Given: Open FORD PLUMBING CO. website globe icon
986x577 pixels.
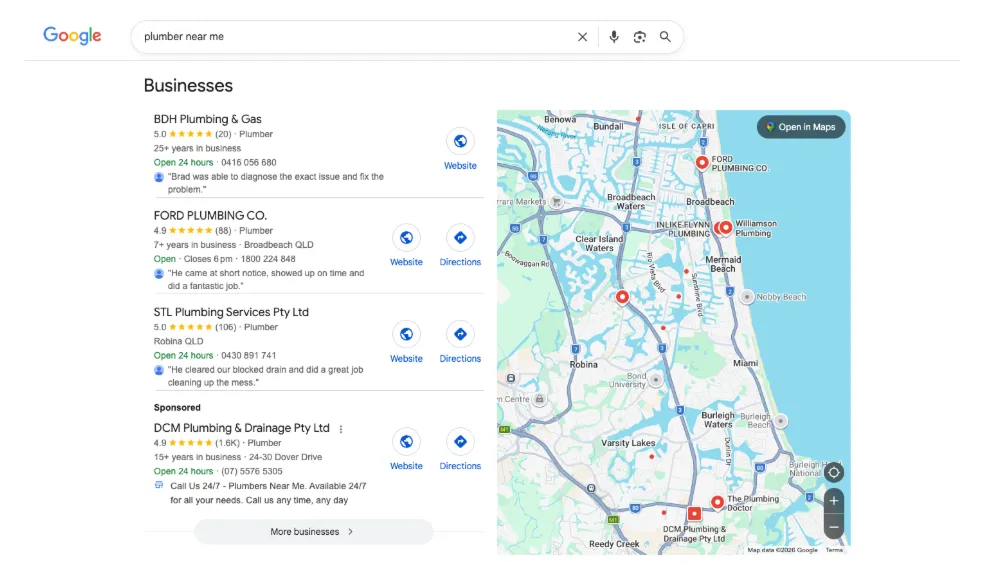Looking at the screenshot, I should point(406,238).
